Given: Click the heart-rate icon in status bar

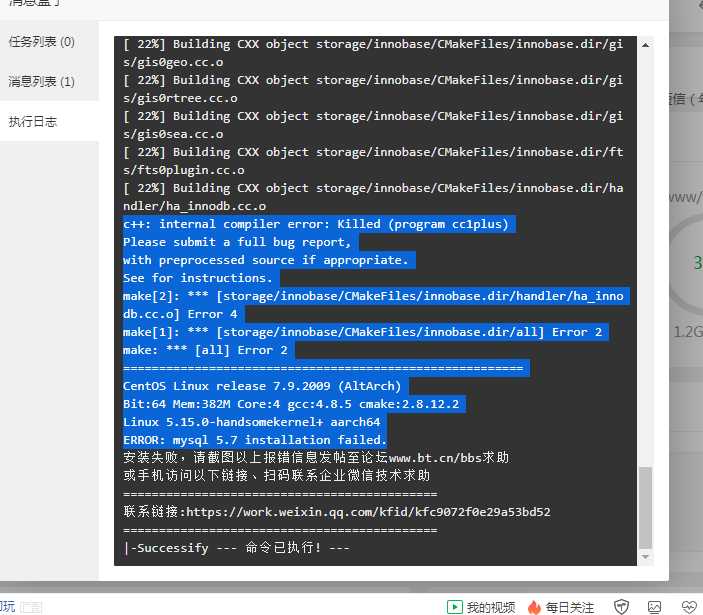Looking at the screenshot, I should click(690, 607).
